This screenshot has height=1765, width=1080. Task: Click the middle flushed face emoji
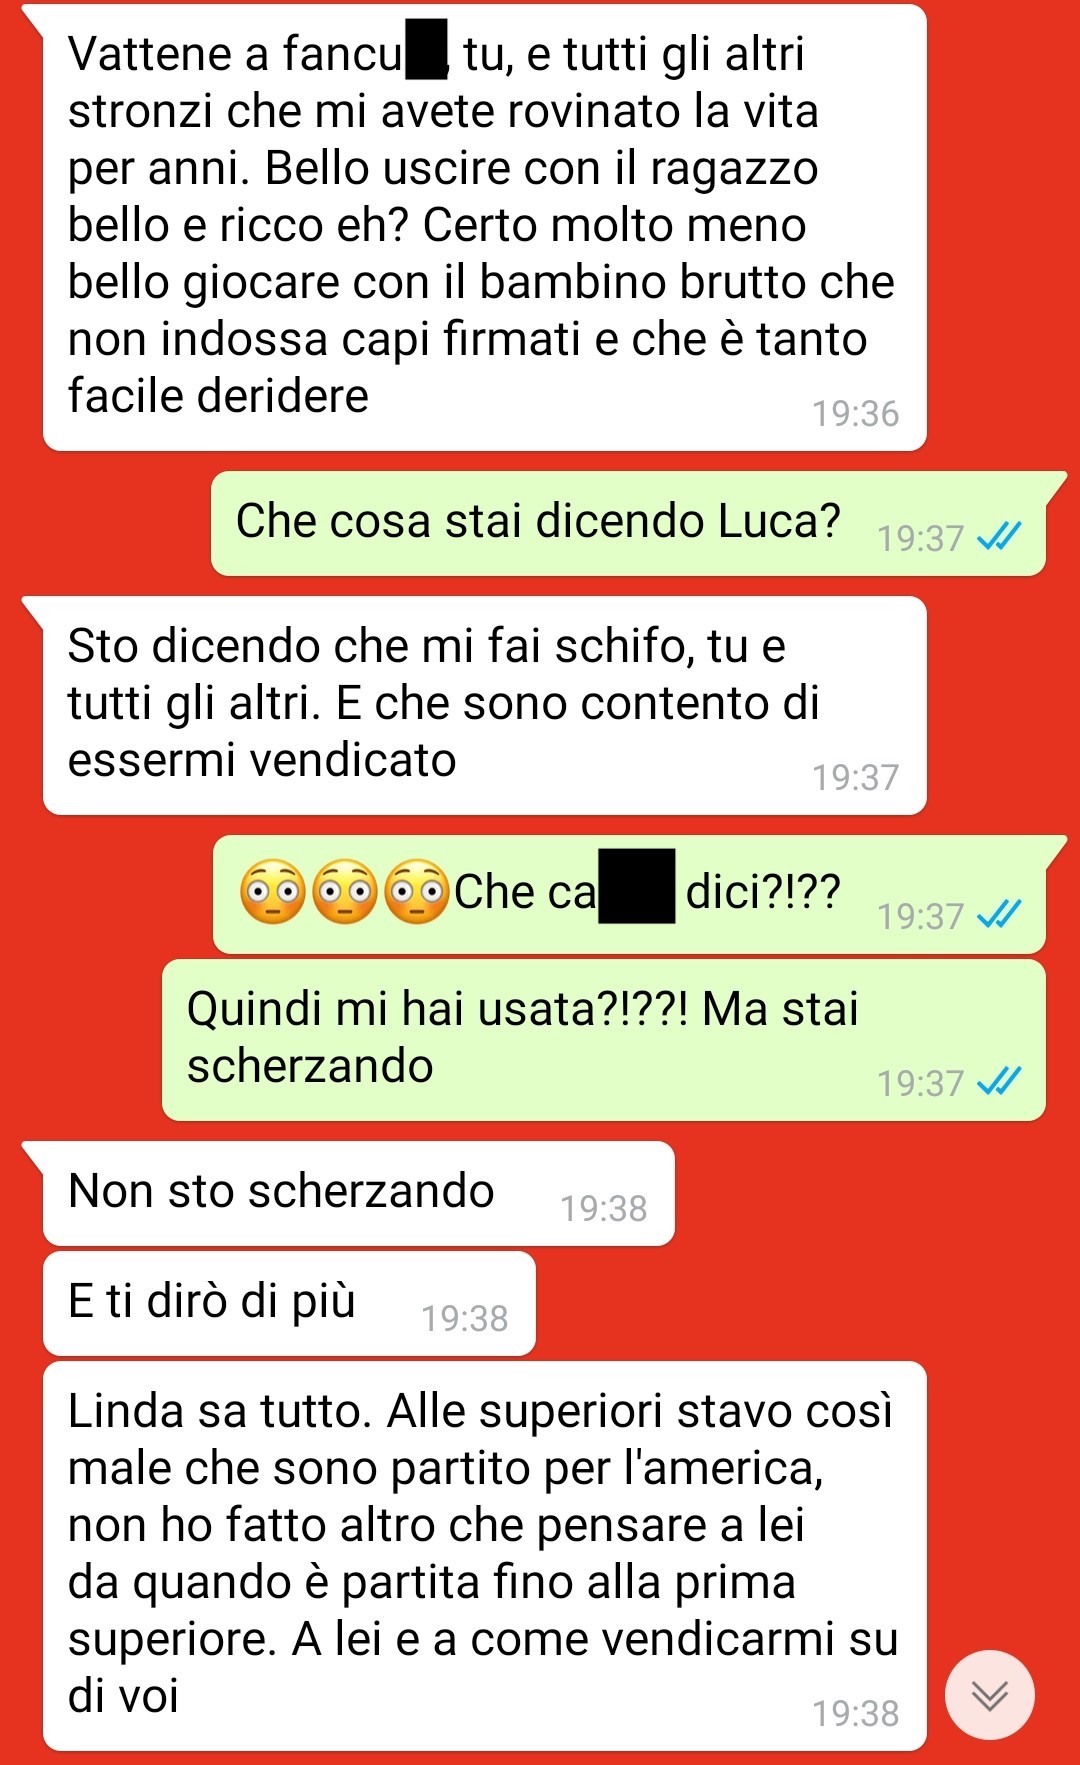(345, 891)
